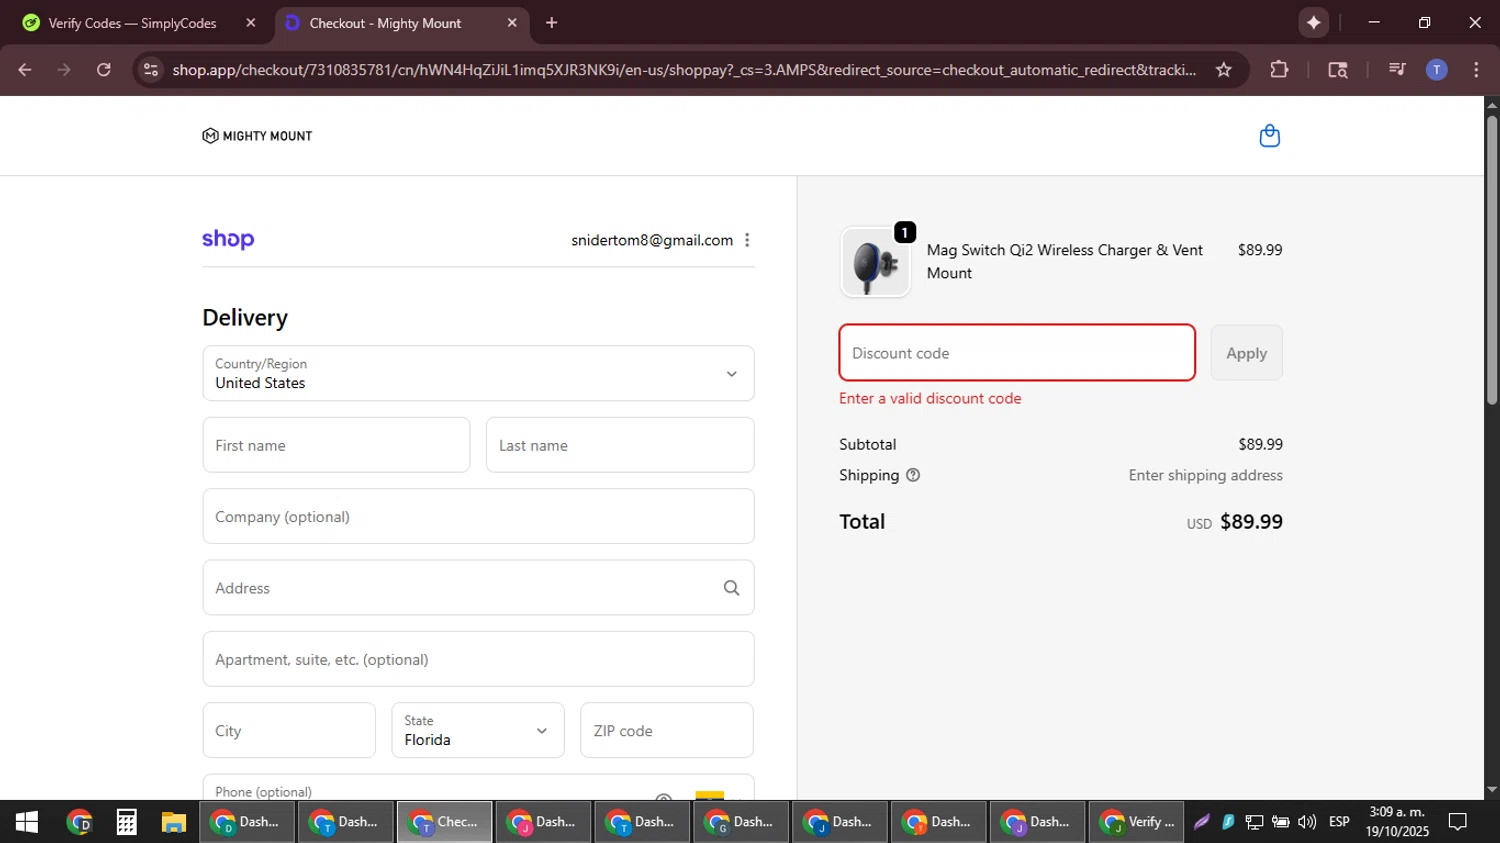This screenshot has height=843, width=1500.
Task: Open the media control icon in toolbar
Action: click(1397, 70)
